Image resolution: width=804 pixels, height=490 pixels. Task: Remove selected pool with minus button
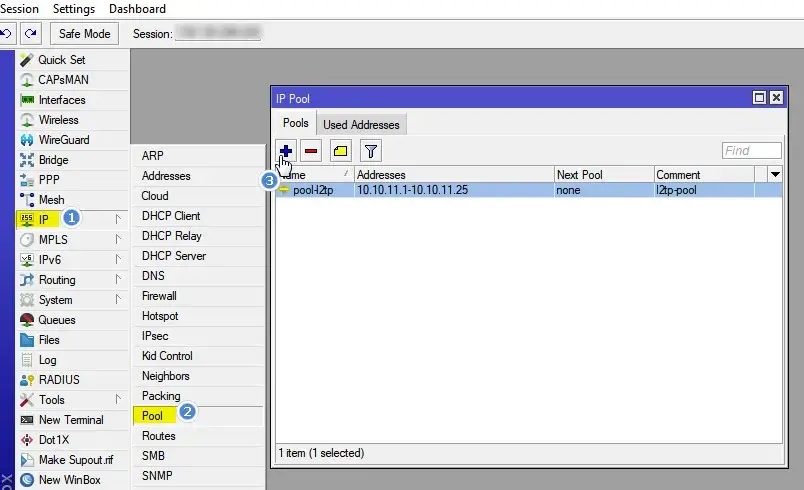pyautogui.click(x=311, y=151)
